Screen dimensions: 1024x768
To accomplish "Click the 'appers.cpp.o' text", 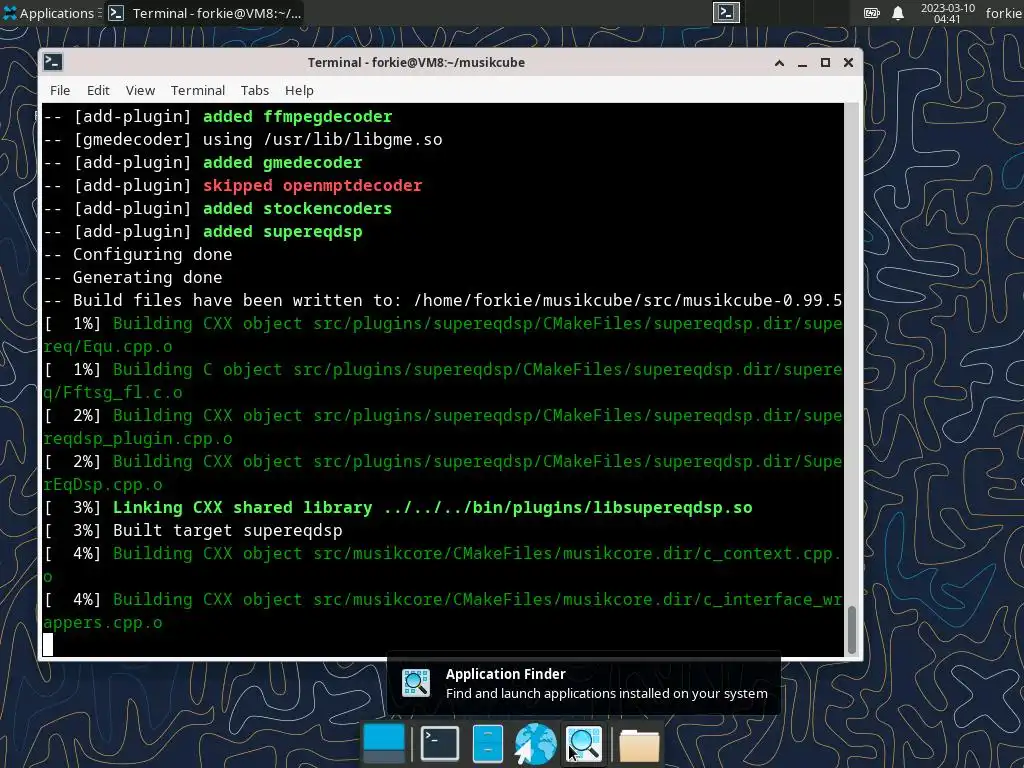I will pyautogui.click(x=103, y=622).
